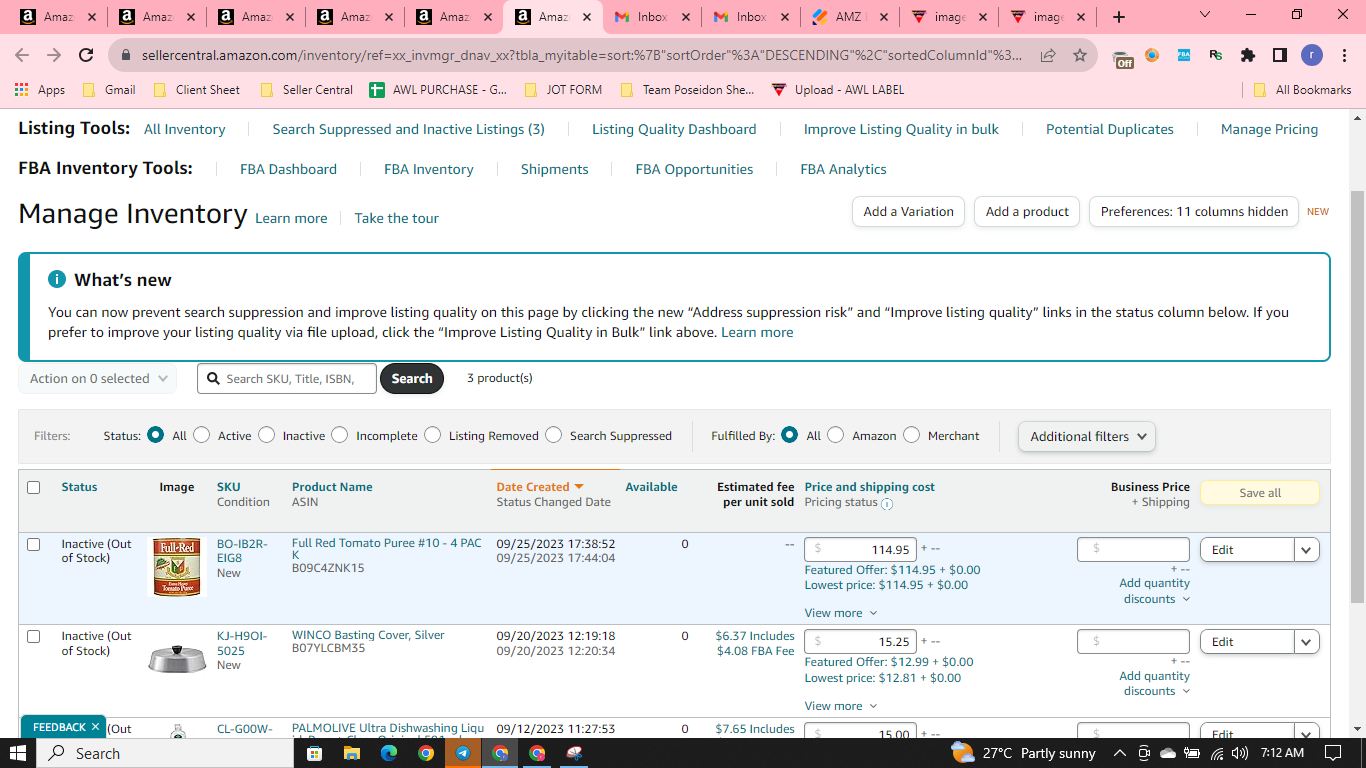Open Preferences: 11 columns hidden
Viewport: 1366px width, 768px height.
[1194, 212]
